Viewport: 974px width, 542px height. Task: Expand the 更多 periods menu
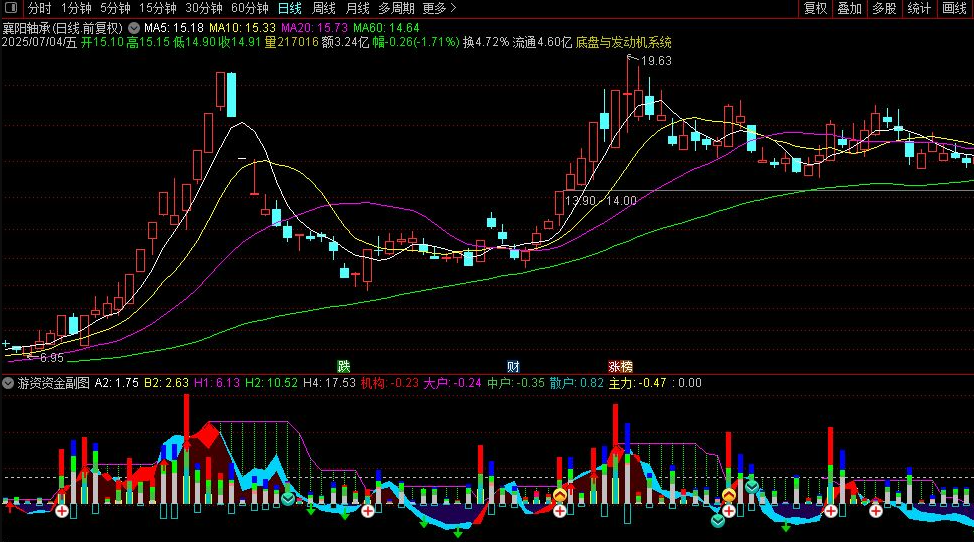click(439, 8)
